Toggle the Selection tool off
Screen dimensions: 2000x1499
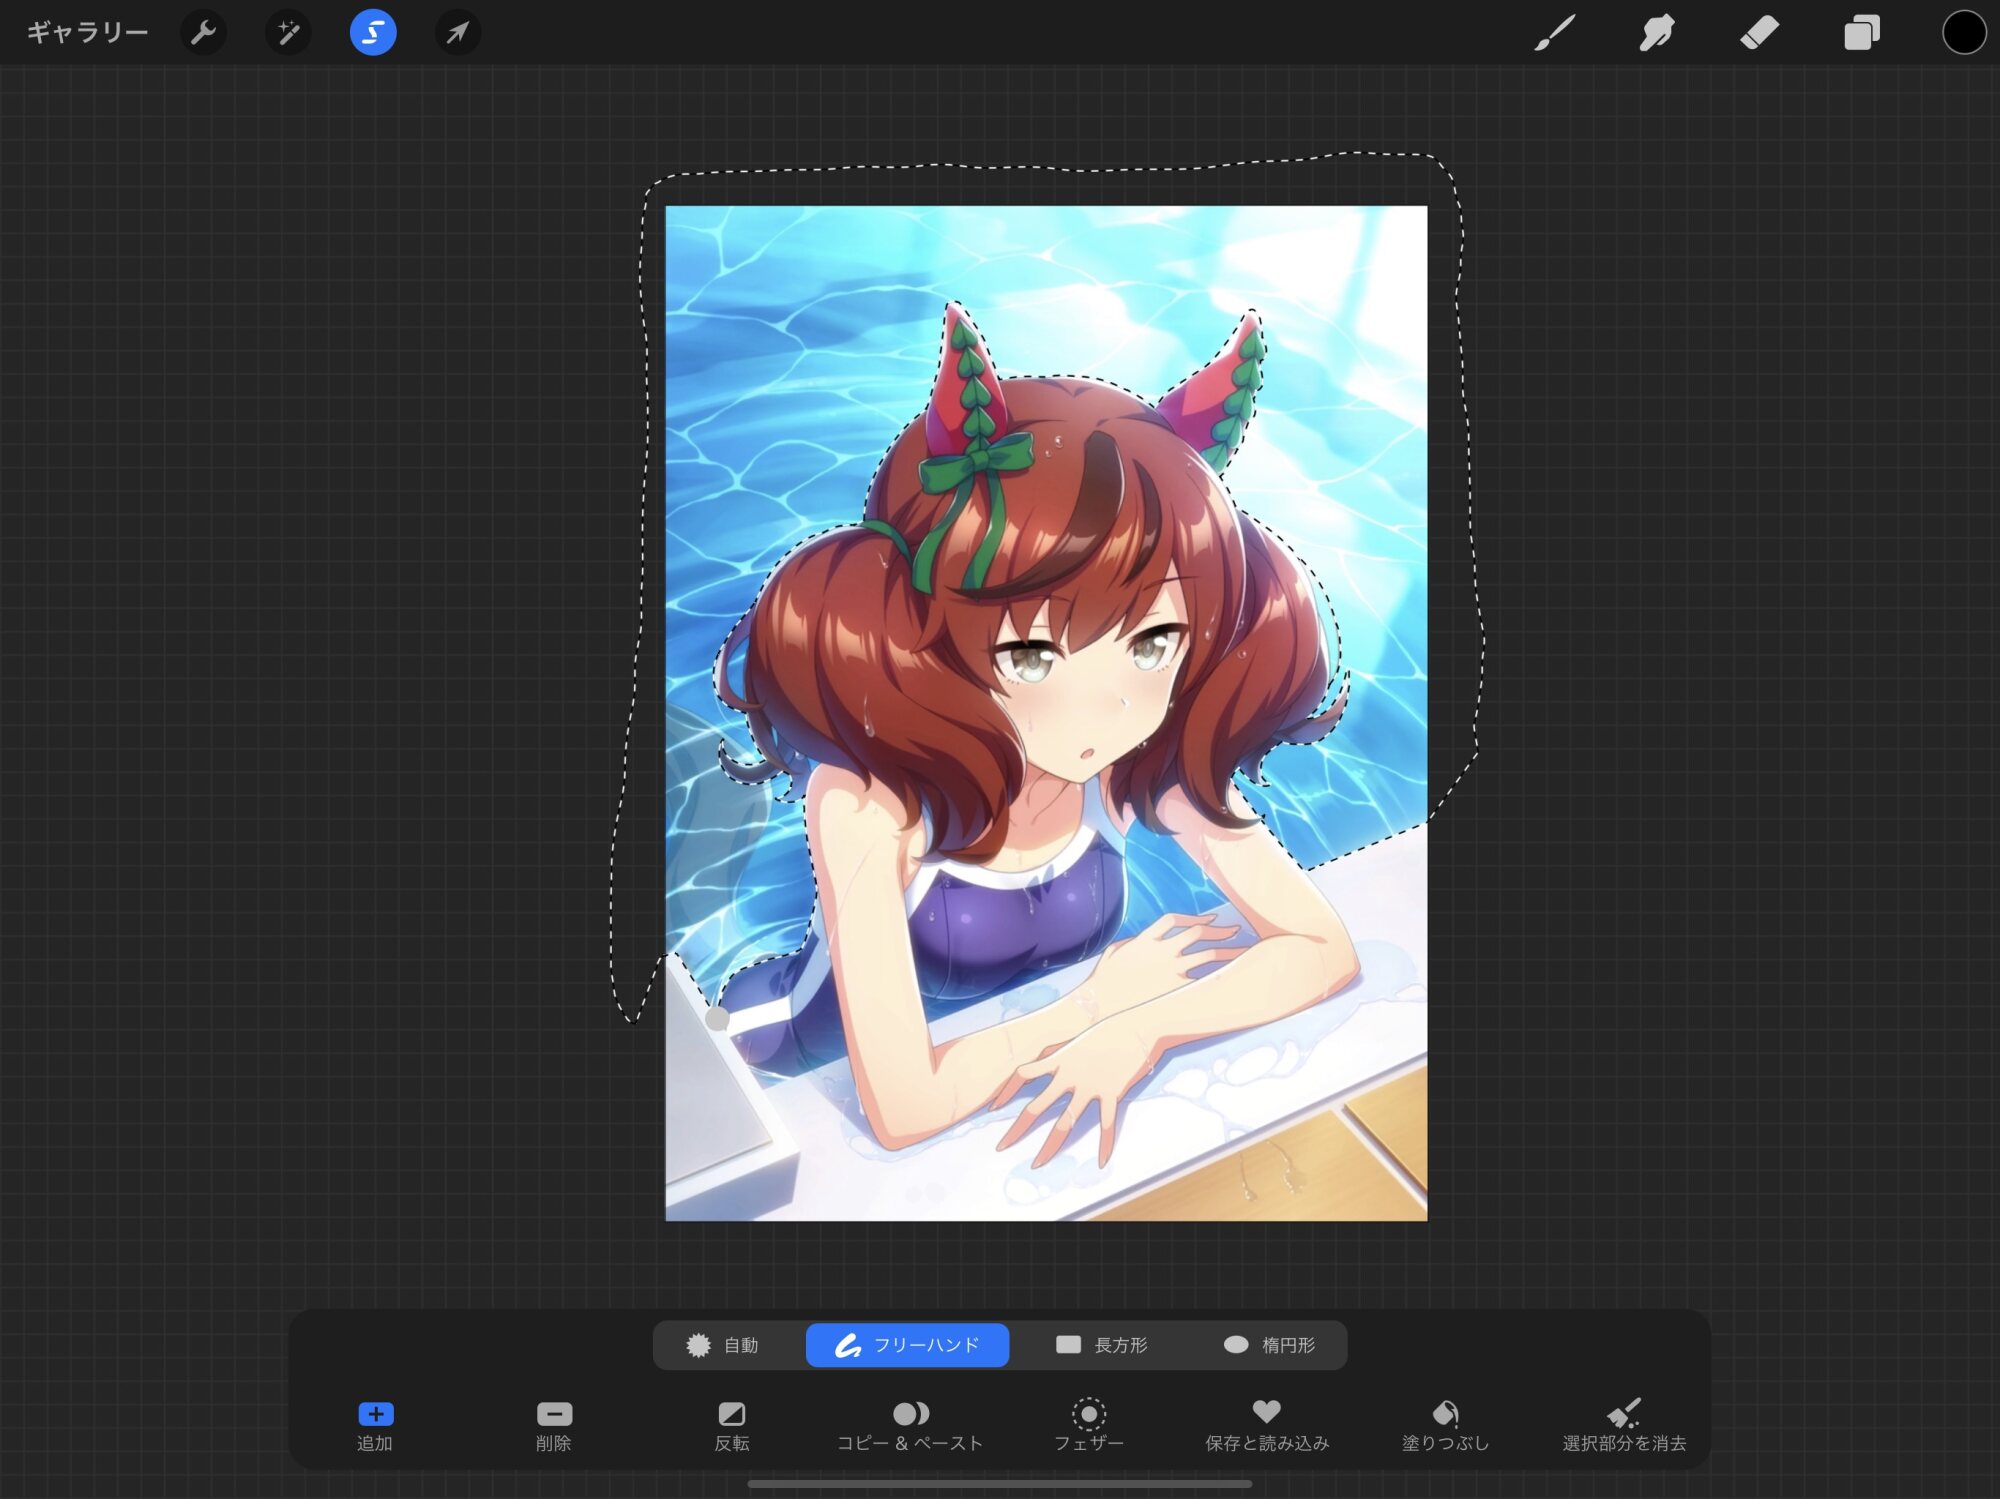(x=373, y=33)
